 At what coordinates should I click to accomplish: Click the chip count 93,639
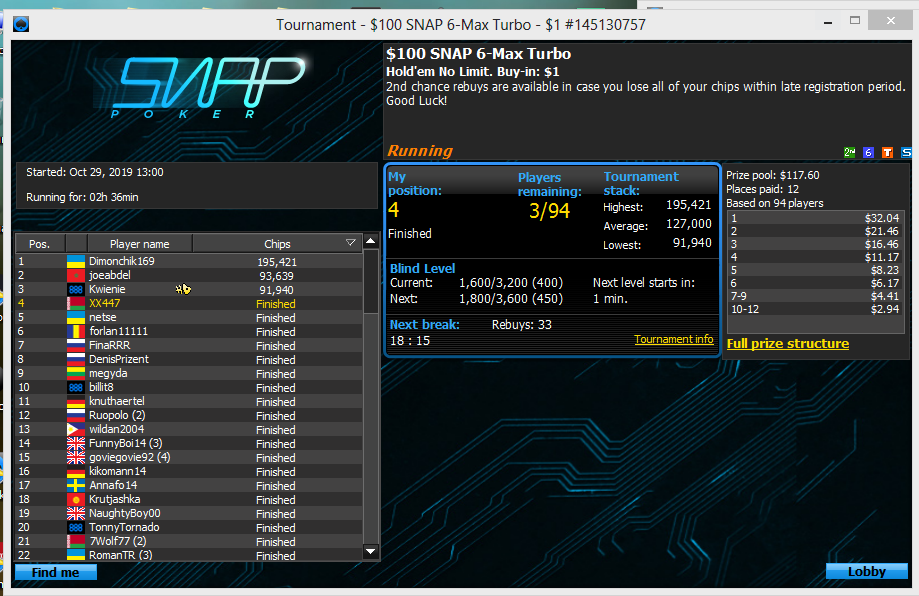277,276
